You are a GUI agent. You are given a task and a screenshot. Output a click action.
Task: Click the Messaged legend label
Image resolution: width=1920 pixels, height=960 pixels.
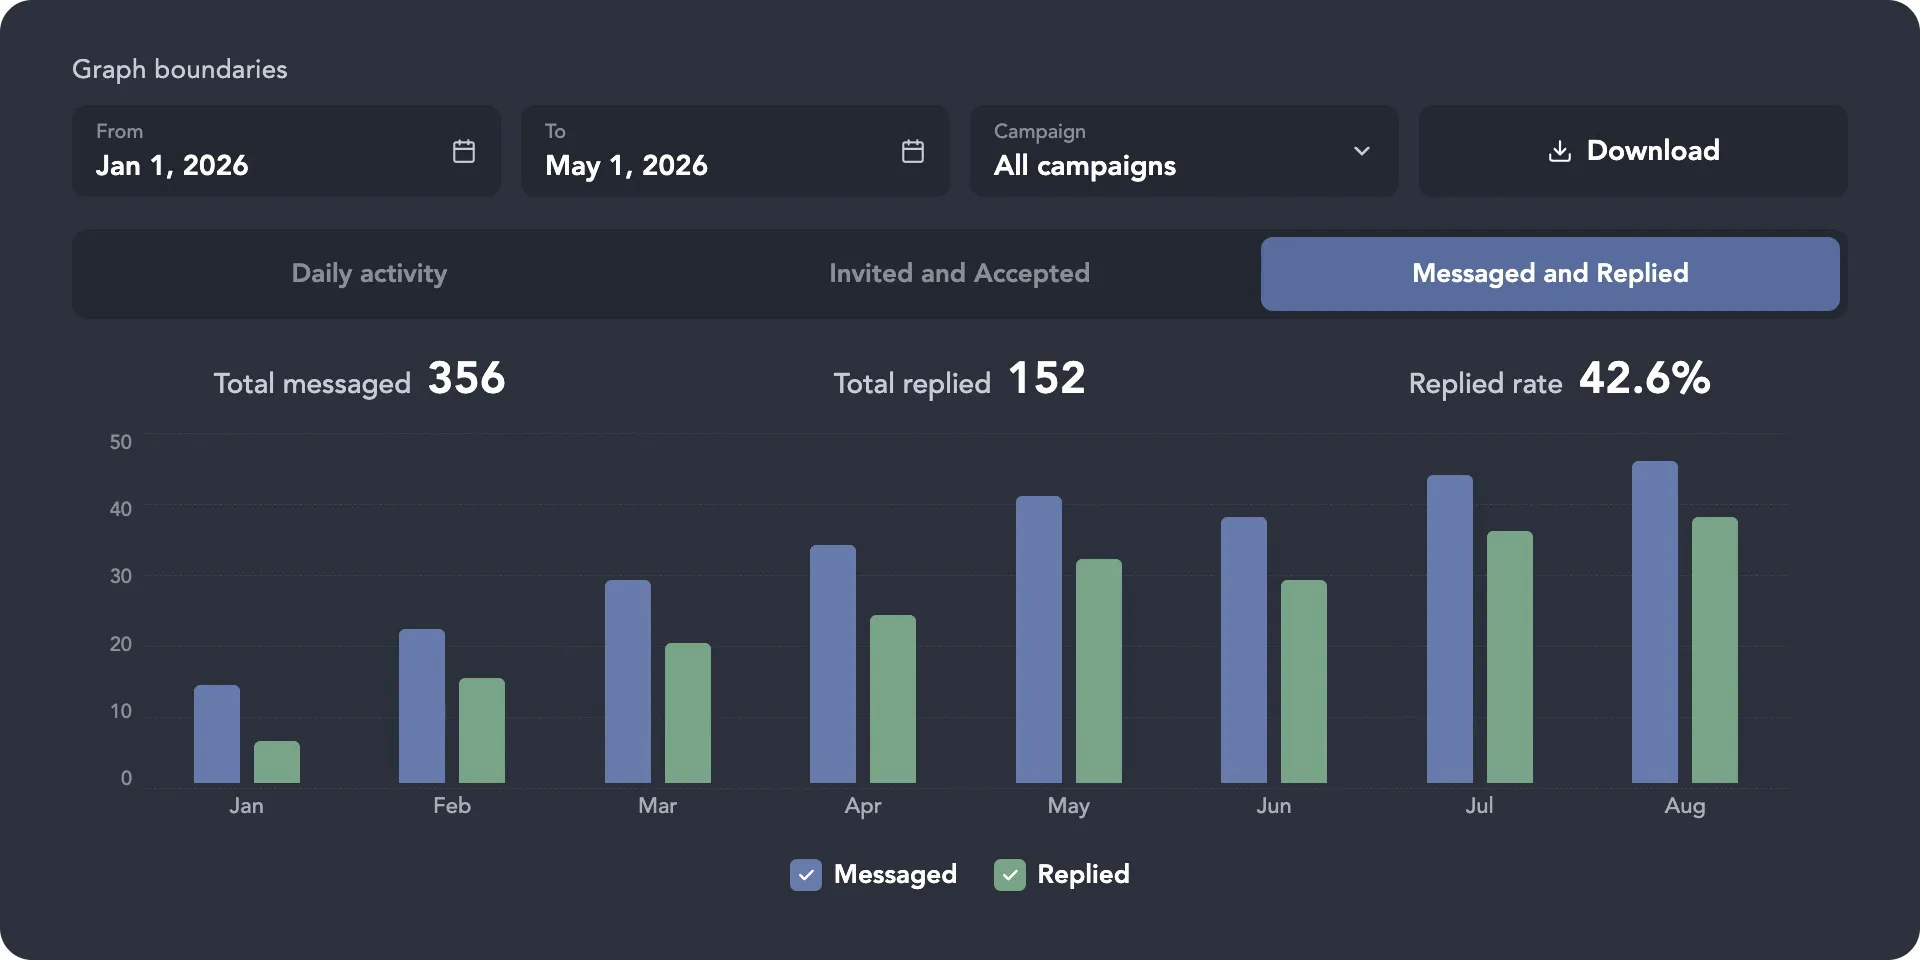(x=895, y=874)
